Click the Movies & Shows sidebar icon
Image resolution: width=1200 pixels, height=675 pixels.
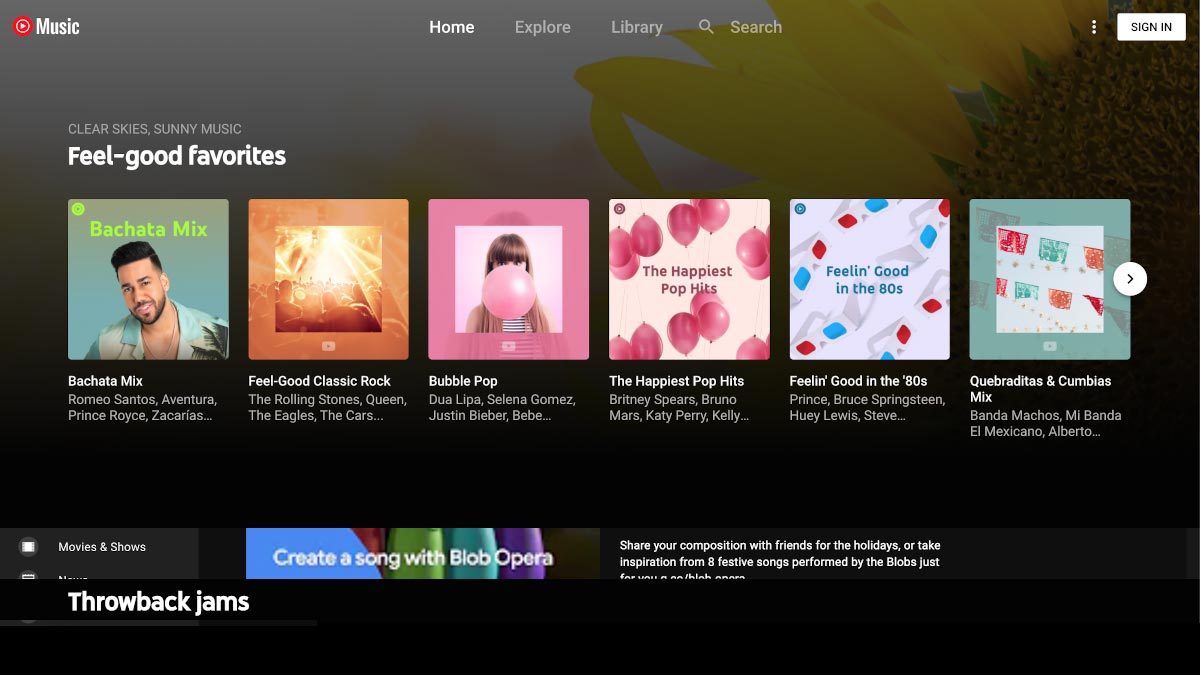[29, 547]
